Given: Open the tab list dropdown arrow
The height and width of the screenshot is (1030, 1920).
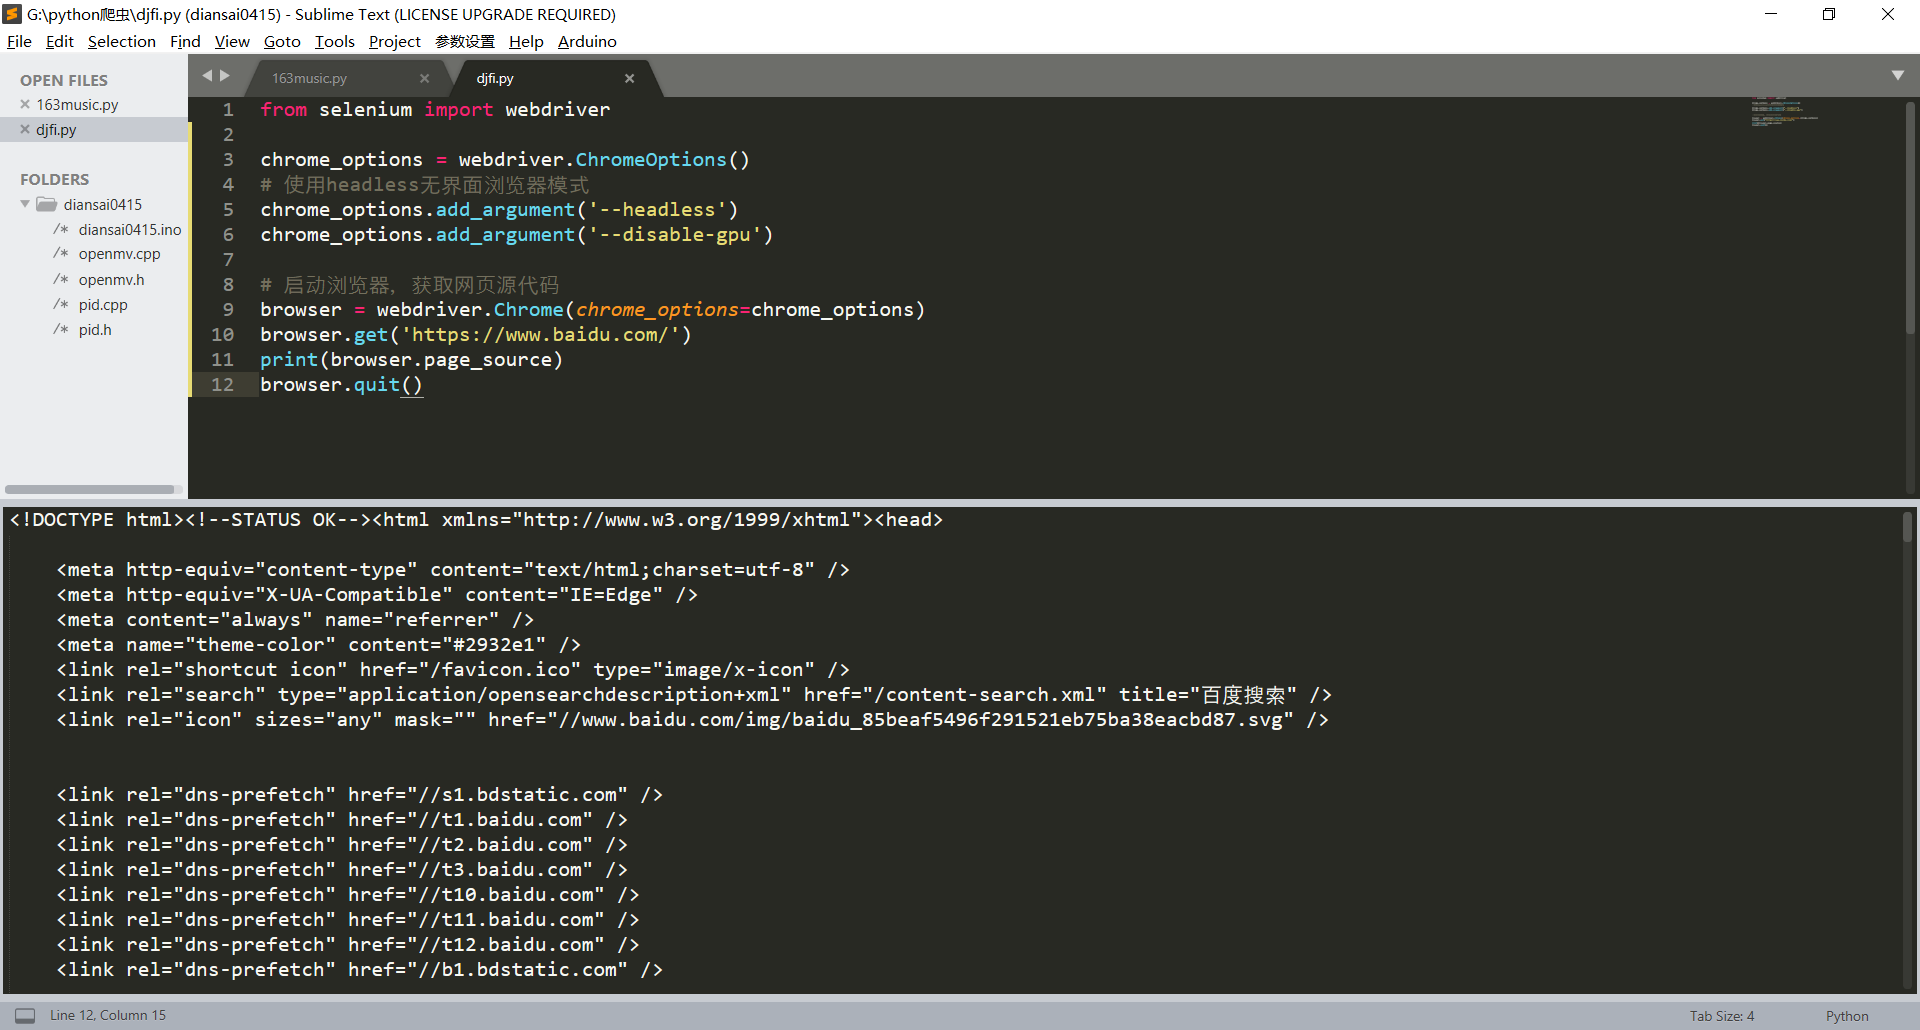Looking at the screenshot, I should [x=1898, y=75].
